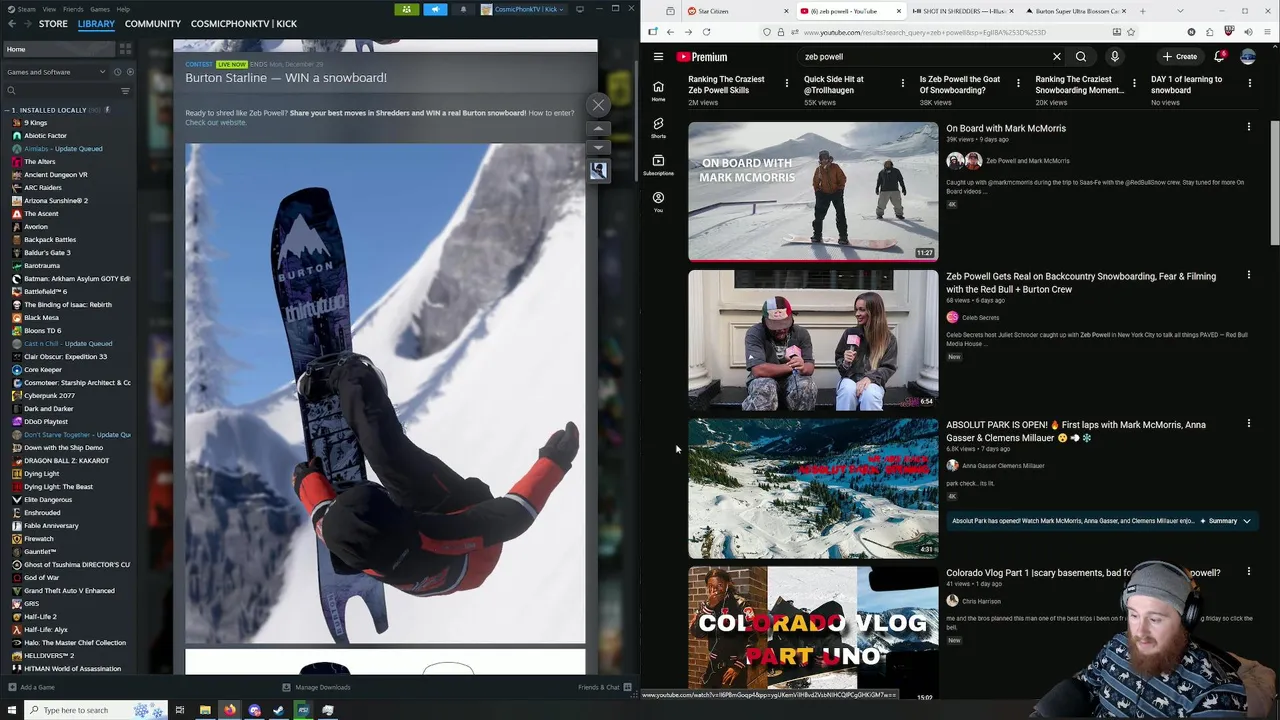The width and height of the screenshot is (1280, 720).
Task: Open ABSOLUT PARK IS OPEN video thumbnail
Action: pyautogui.click(x=813, y=488)
